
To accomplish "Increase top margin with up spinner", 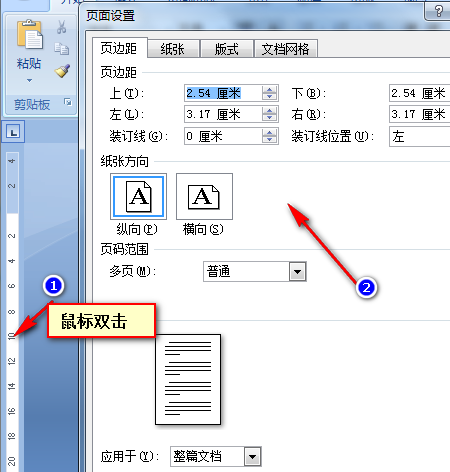I will click(269, 89).
